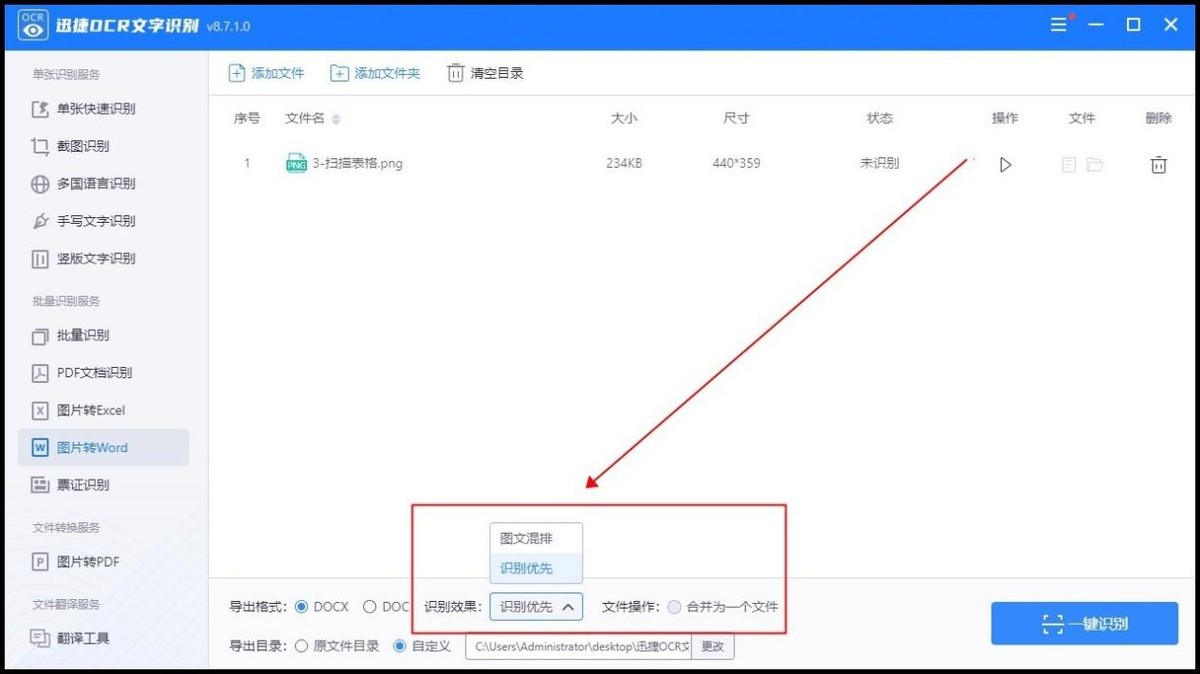Screen dimensions: 1200x674
Task: Click the 更改 directory button
Action: tap(713, 646)
